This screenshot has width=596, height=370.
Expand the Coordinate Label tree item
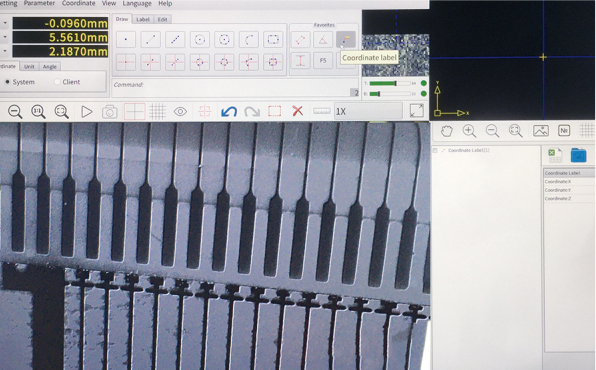tap(435, 151)
